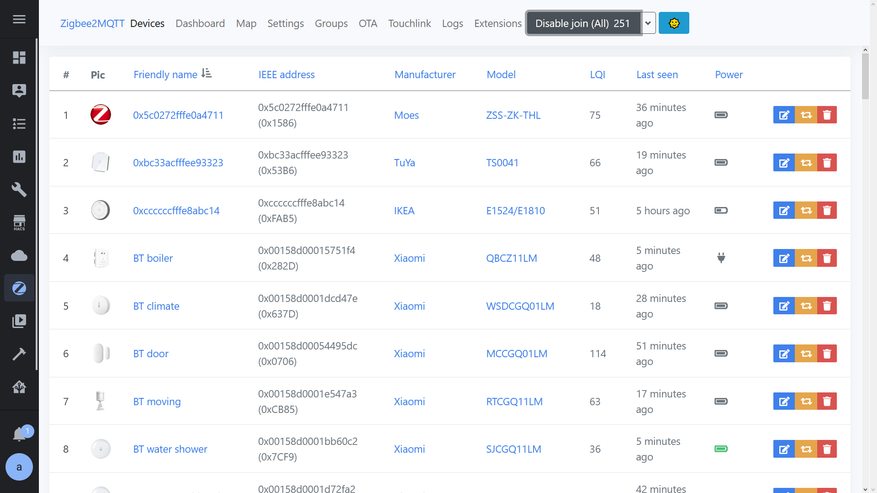
Task: Sort by Last seen column header
Action: click(657, 74)
